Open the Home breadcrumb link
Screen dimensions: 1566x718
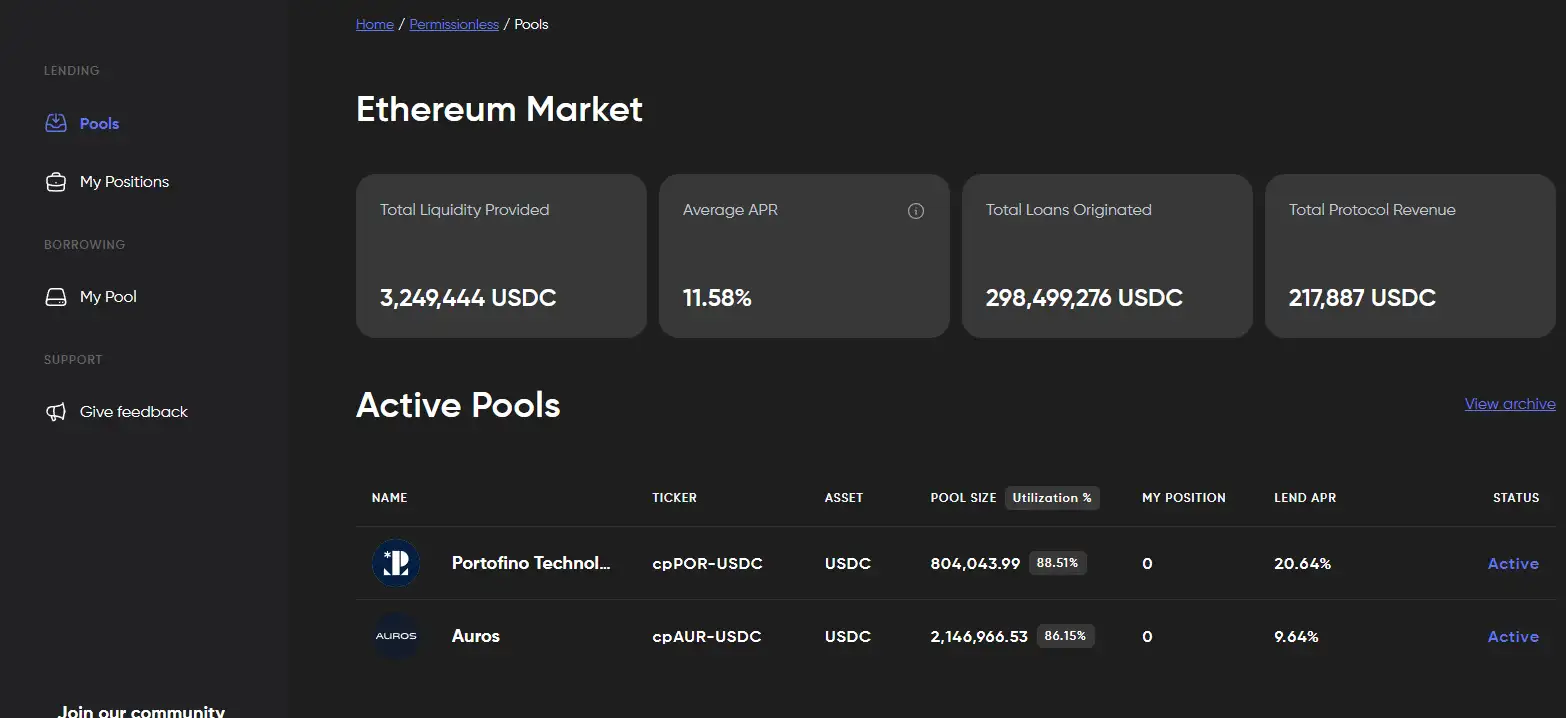pyautogui.click(x=374, y=24)
